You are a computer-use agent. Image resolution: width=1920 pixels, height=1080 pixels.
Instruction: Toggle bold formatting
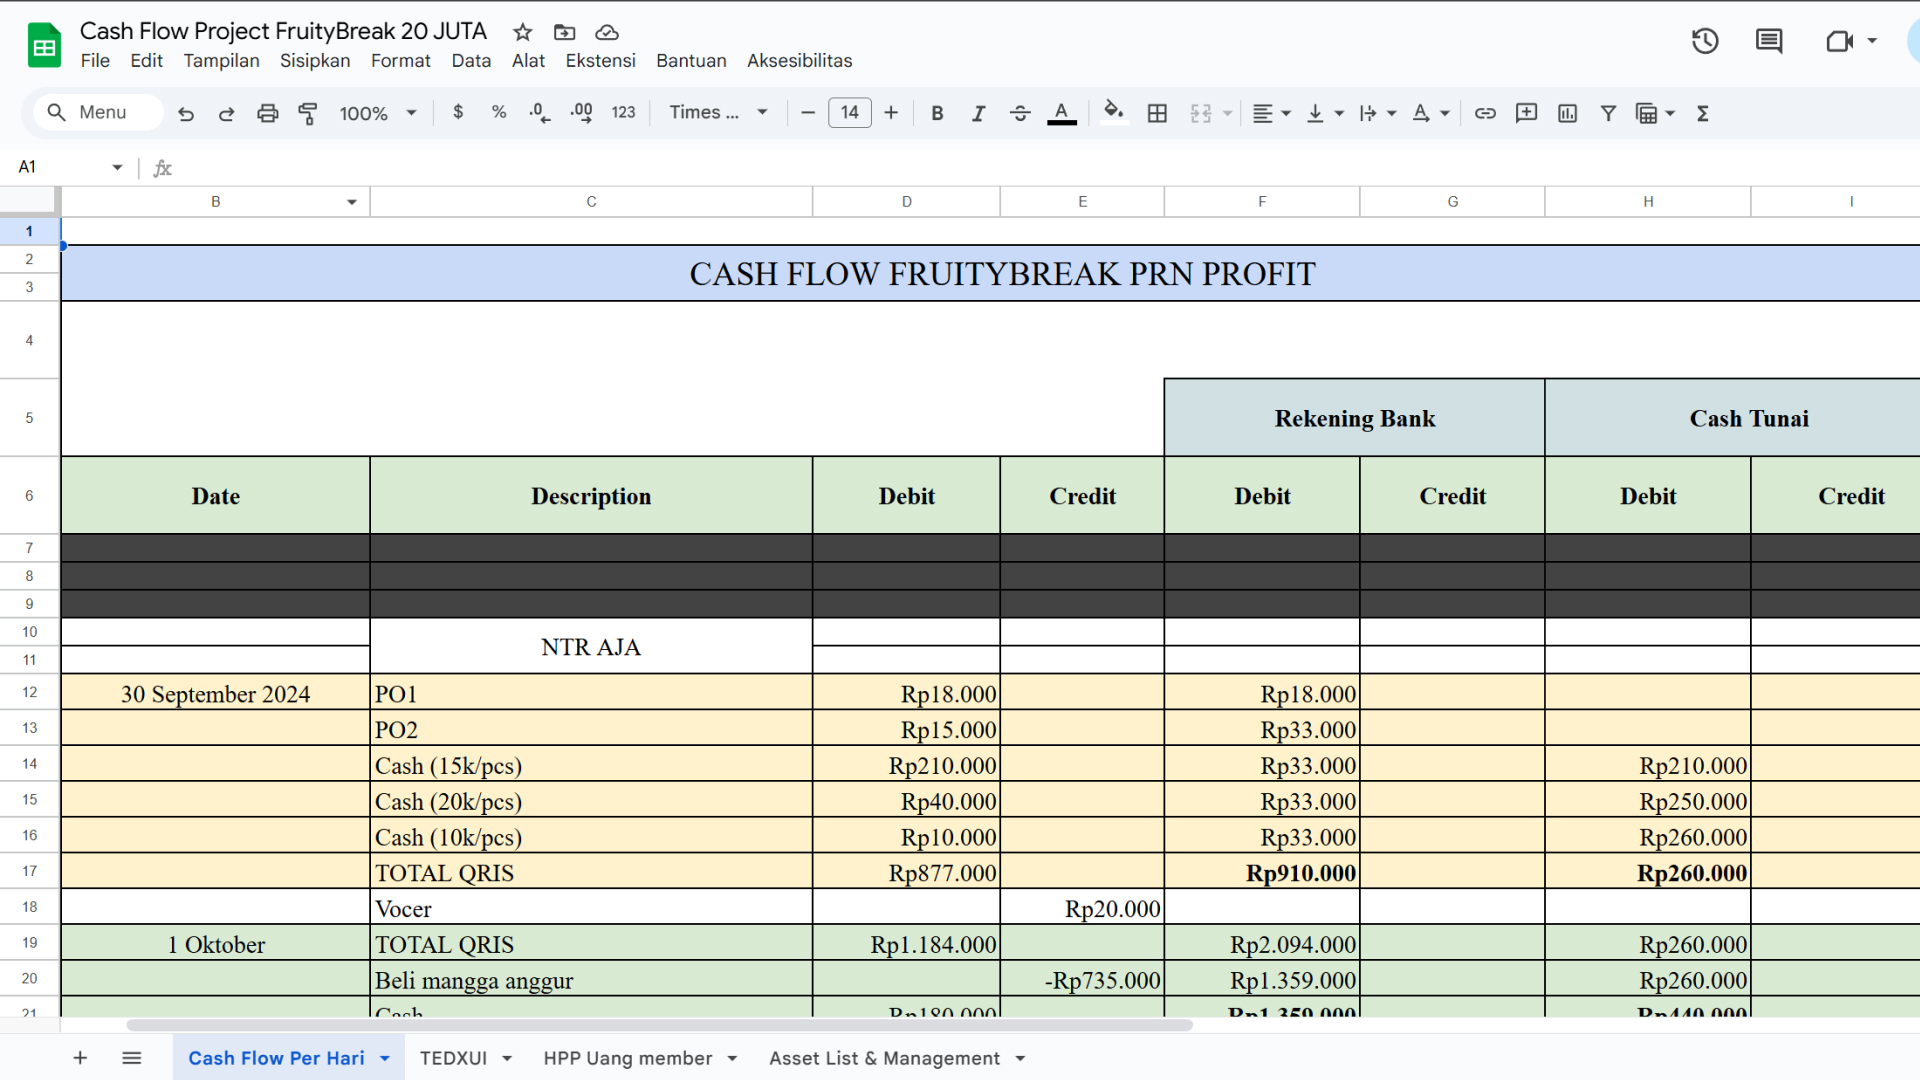coord(937,113)
